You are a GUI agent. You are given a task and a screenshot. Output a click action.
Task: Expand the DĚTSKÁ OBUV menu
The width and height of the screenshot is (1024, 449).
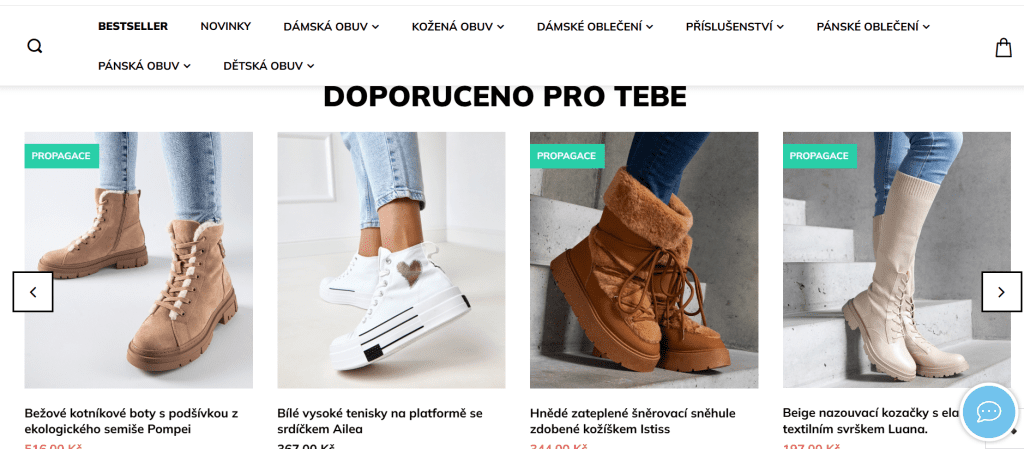269,66
